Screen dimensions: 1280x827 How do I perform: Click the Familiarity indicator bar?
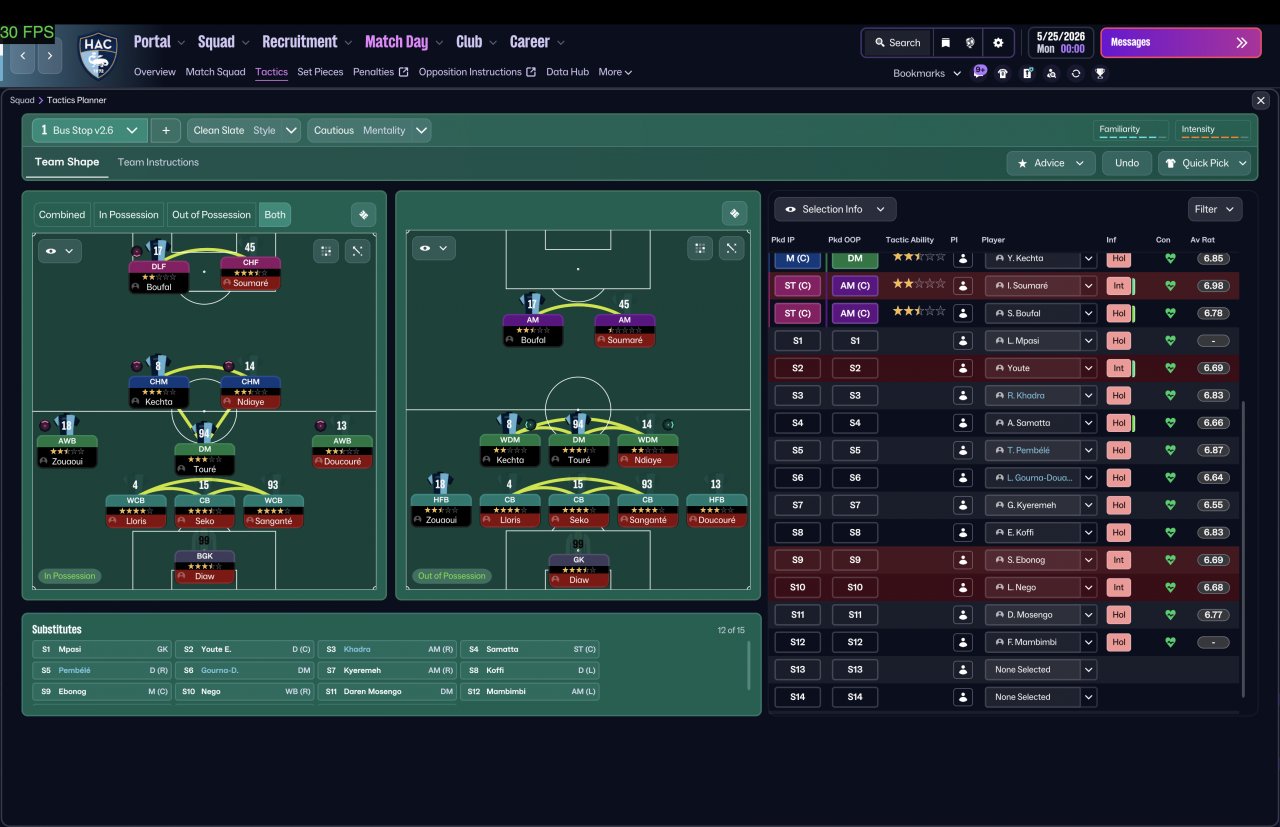tap(1131, 130)
